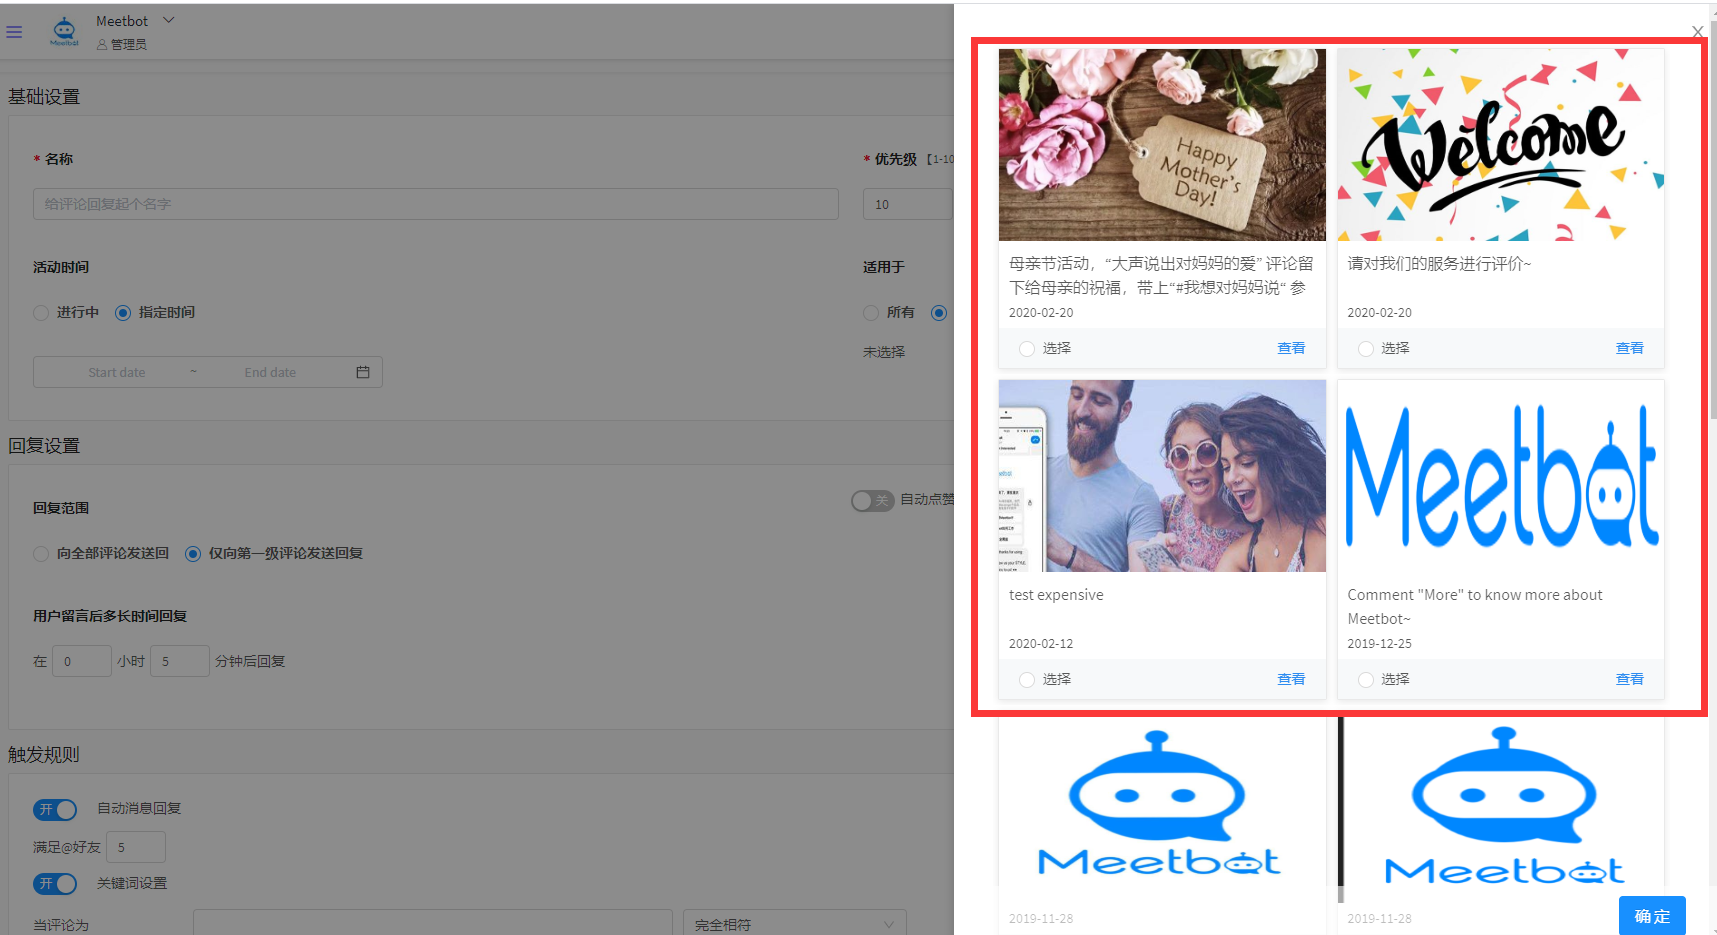
Task: Open the test expensive post thumbnail
Action: tap(1162, 476)
